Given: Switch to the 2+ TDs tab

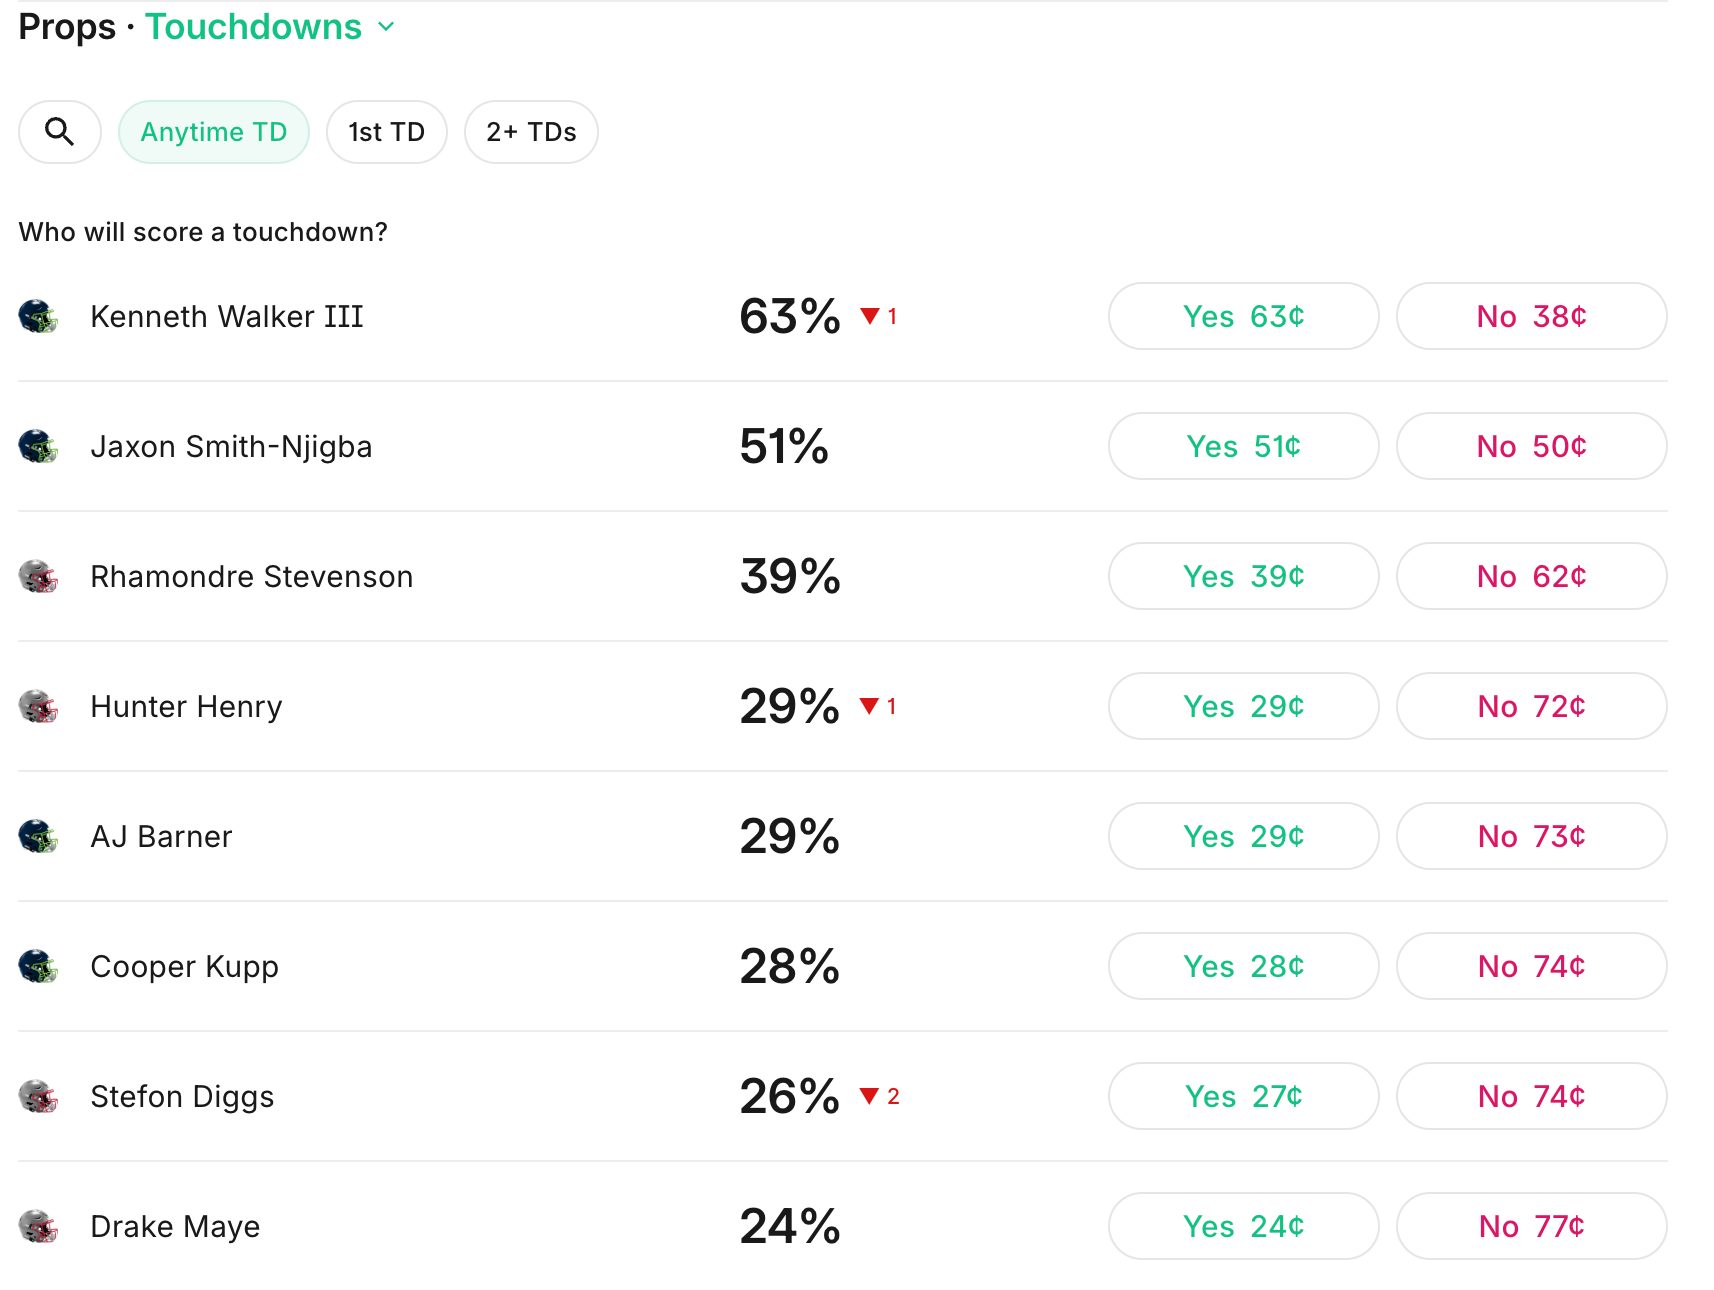Looking at the screenshot, I should (x=531, y=132).
